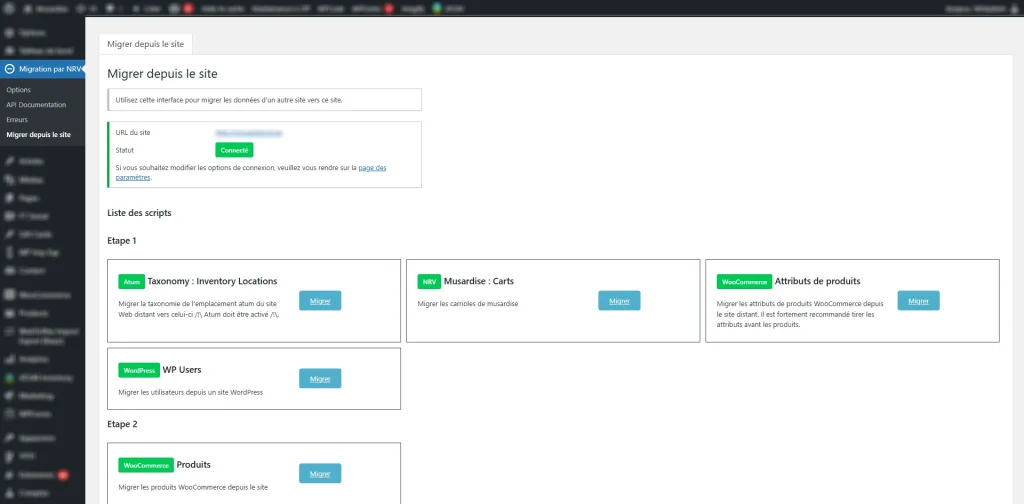Switch to the Migrer depuis le site tab
Image resolution: width=1024 pixels, height=504 pixels.
point(146,44)
